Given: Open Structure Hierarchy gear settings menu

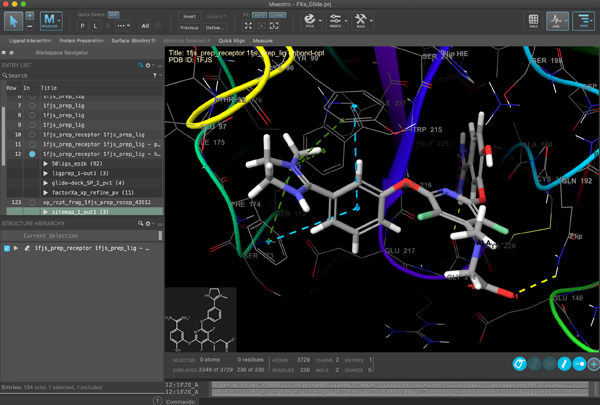Looking at the screenshot, I should click(148, 223).
